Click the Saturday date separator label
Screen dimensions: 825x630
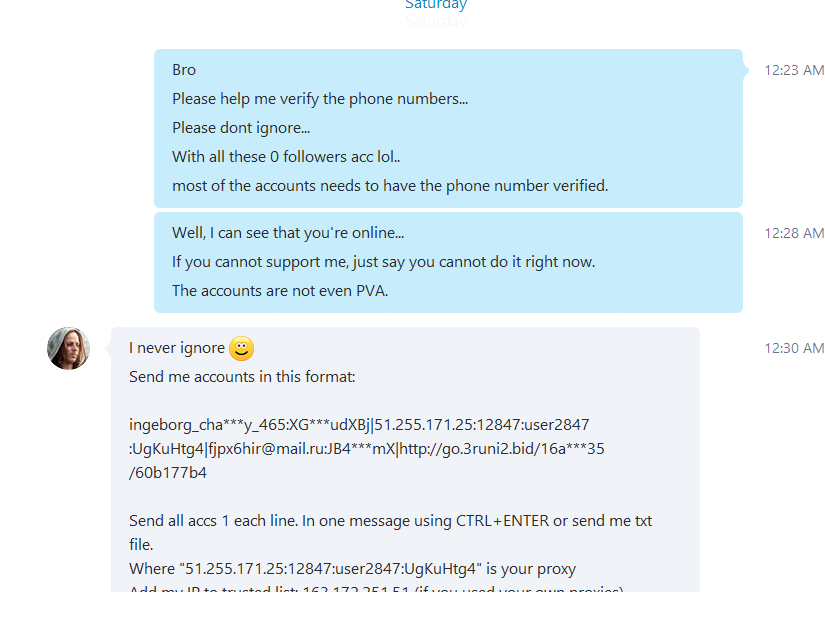pyautogui.click(x=436, y=5)
